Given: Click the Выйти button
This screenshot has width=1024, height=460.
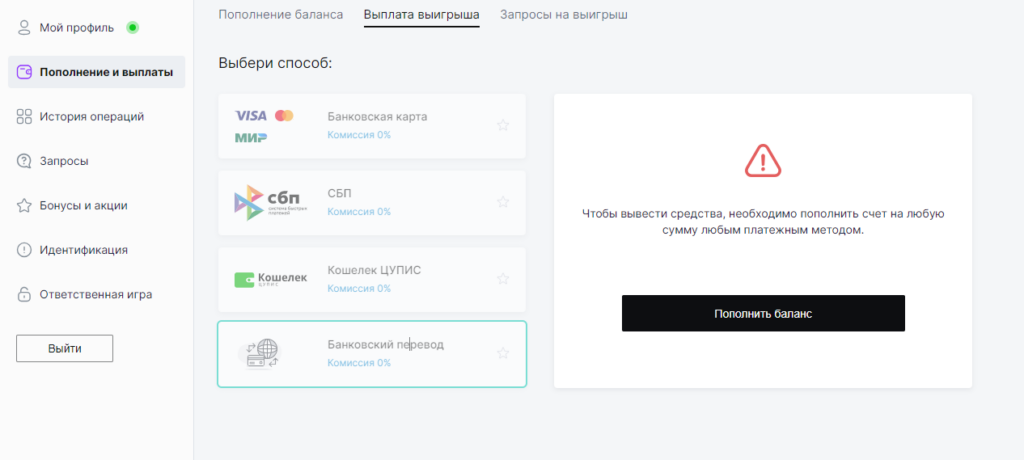Looking at the screenshot, I should point(65,348).
